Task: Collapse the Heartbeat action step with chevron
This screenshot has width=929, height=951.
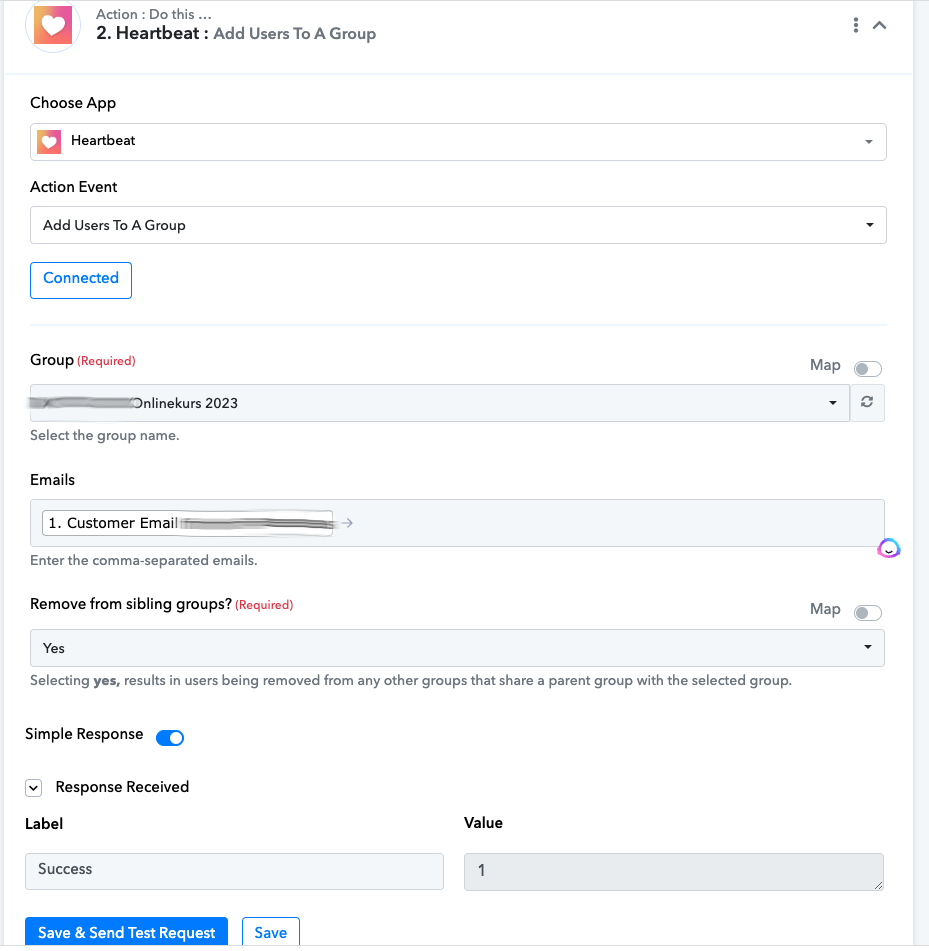Action: [x=879, y=25]
